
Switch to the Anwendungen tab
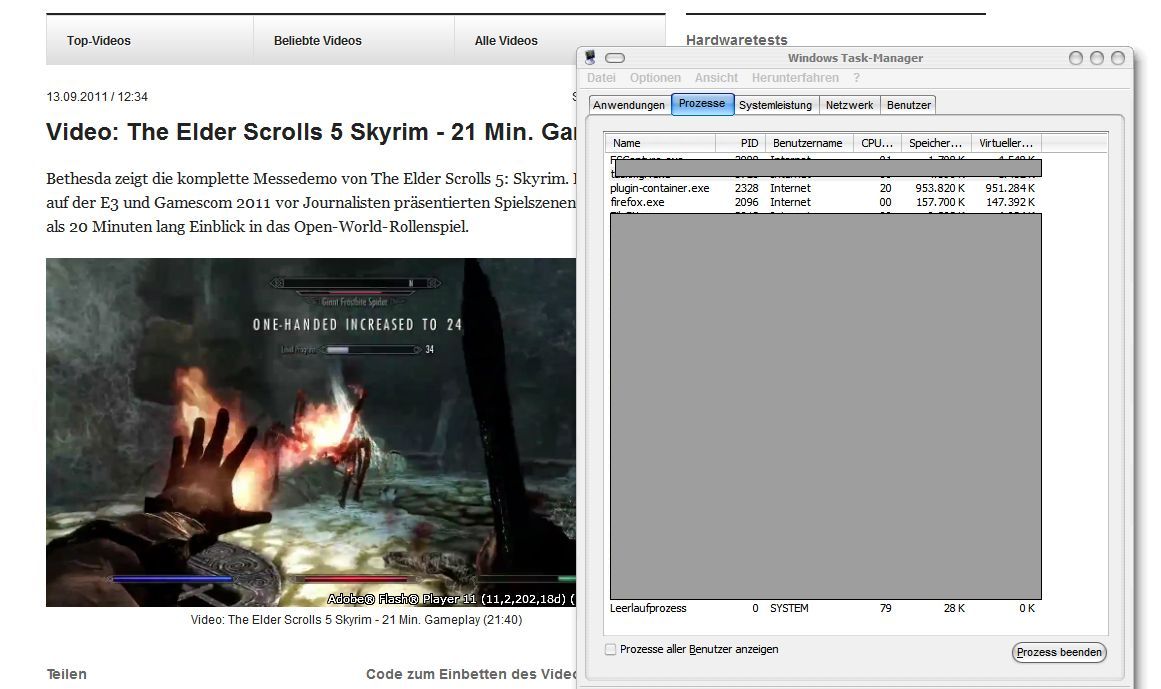coord(629,105)
